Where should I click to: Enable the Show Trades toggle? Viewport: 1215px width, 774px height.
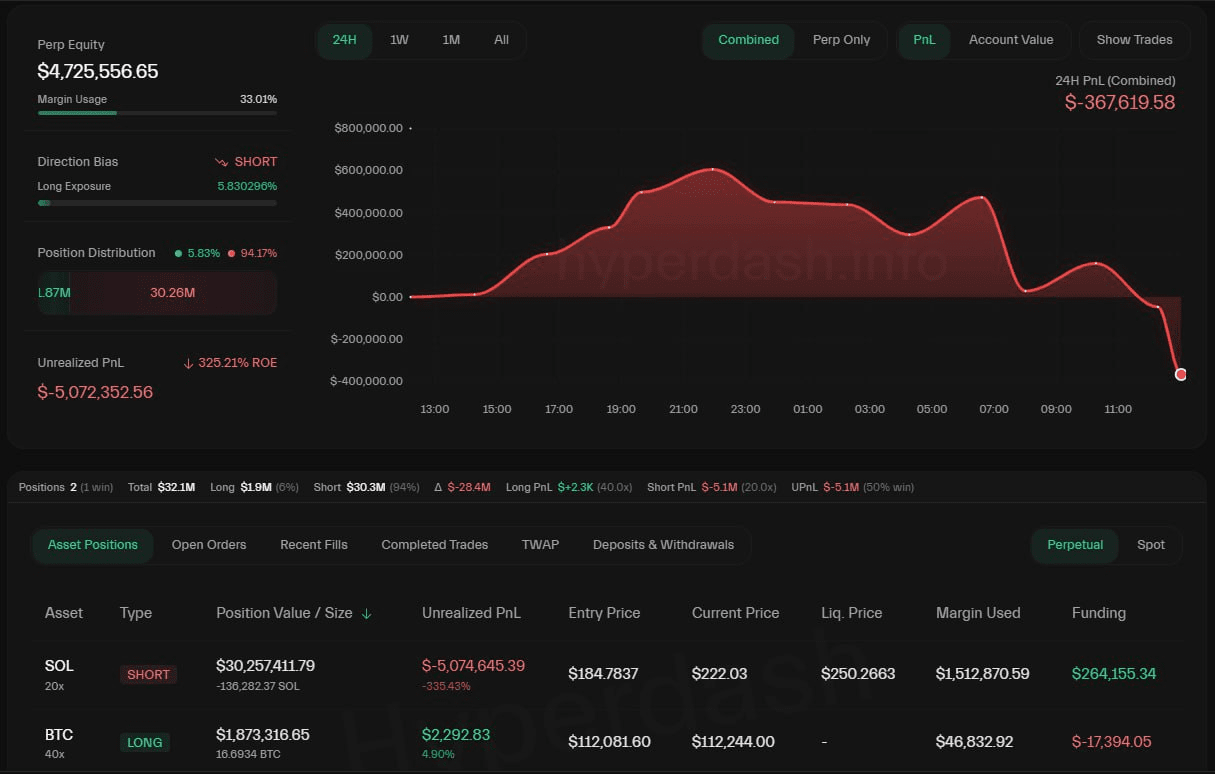coord(1134,40)
